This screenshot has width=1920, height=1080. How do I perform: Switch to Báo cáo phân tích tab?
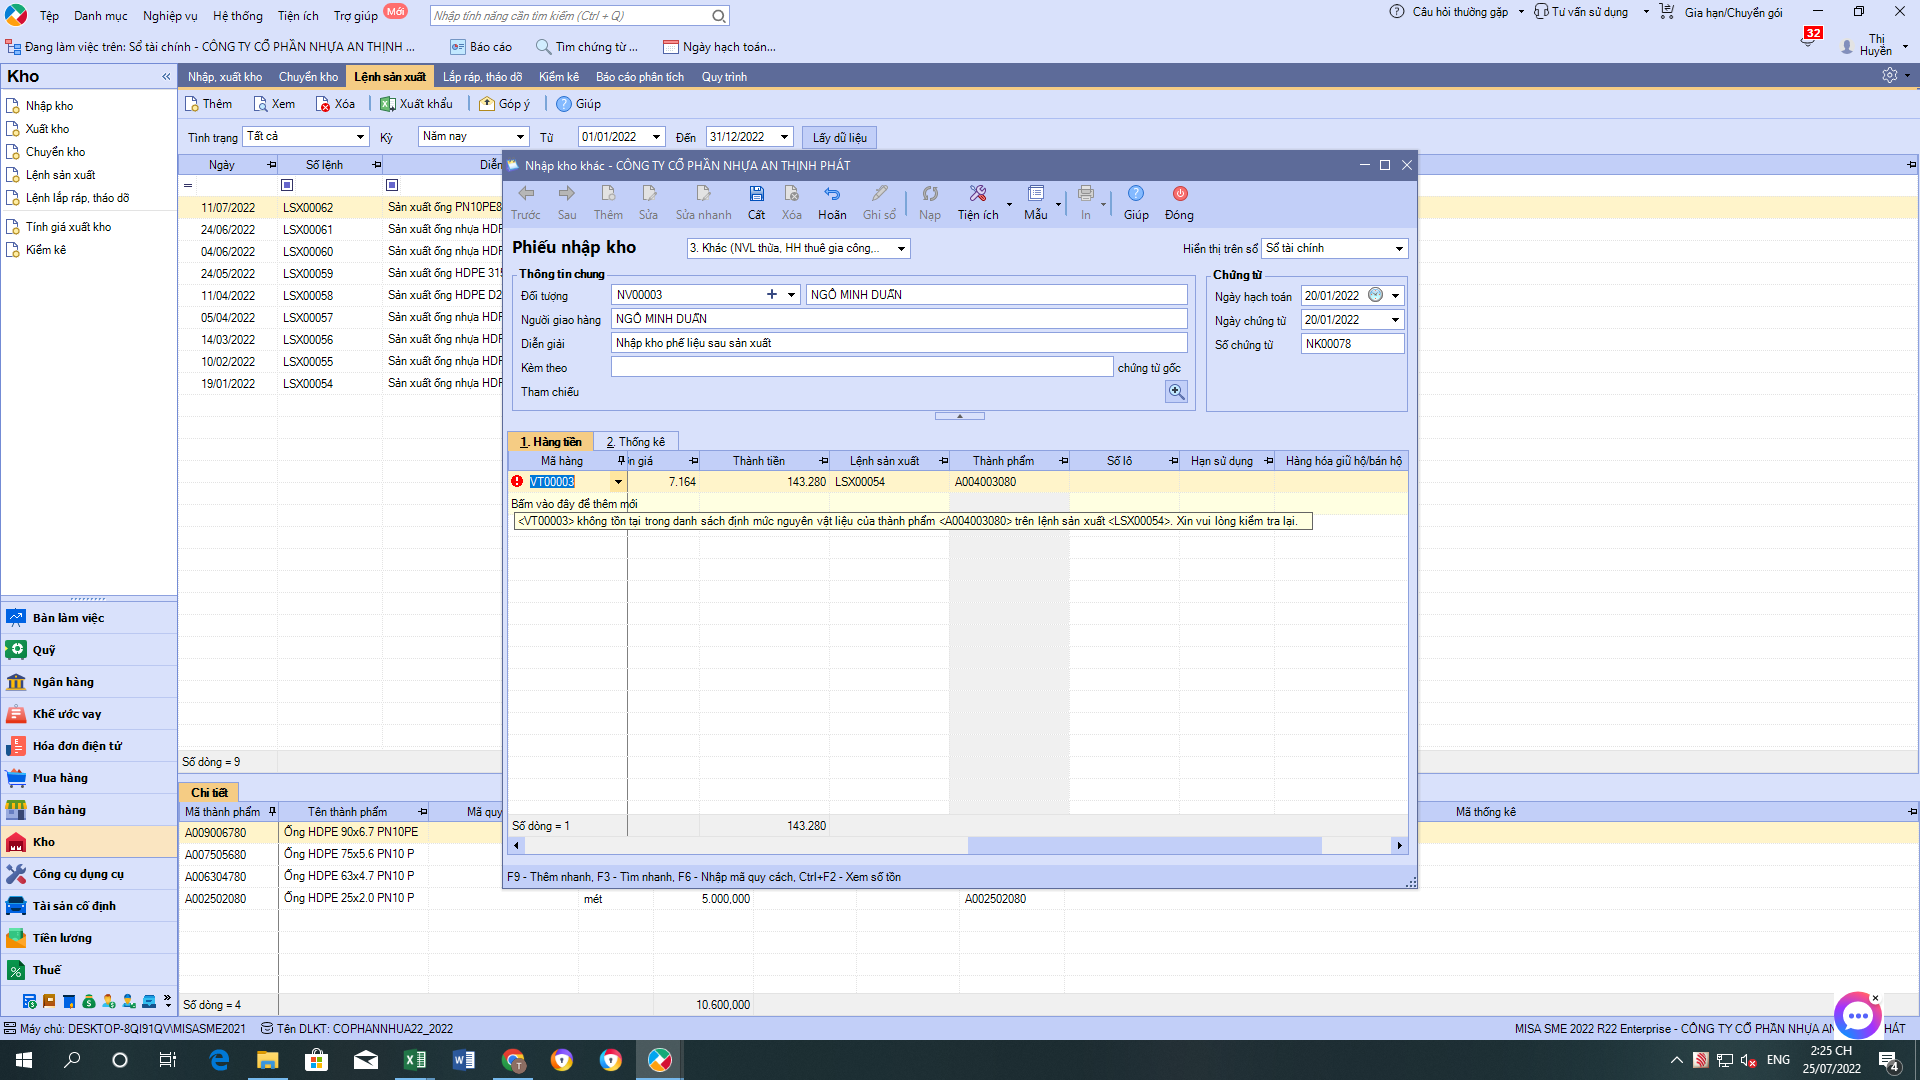point(640,77)
